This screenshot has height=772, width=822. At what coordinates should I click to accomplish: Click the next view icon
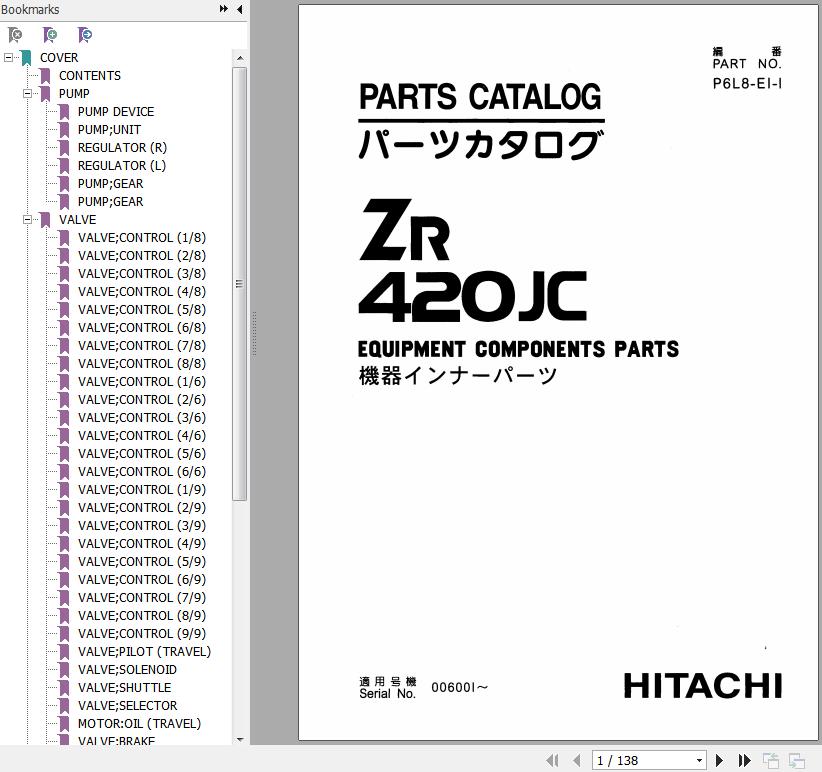(x=797, y=760)
